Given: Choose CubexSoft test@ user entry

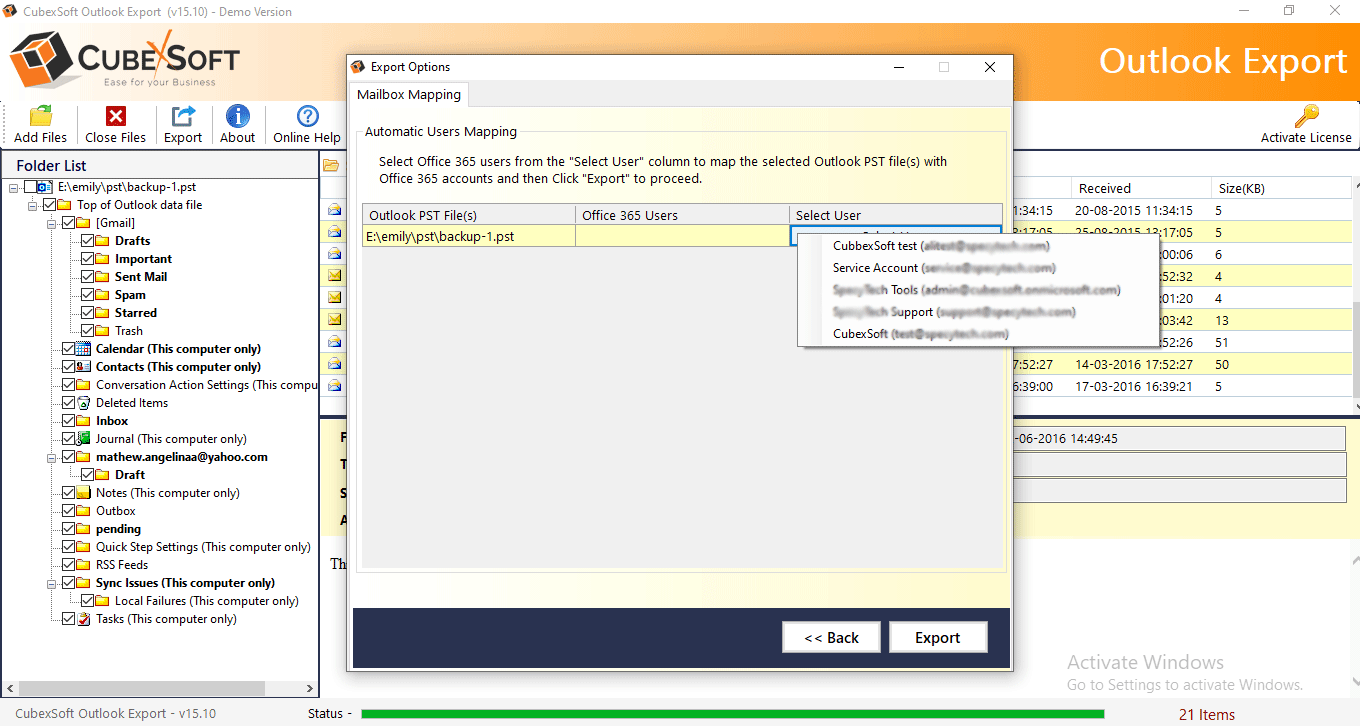Looking at the screenshot, I should 921,334.
